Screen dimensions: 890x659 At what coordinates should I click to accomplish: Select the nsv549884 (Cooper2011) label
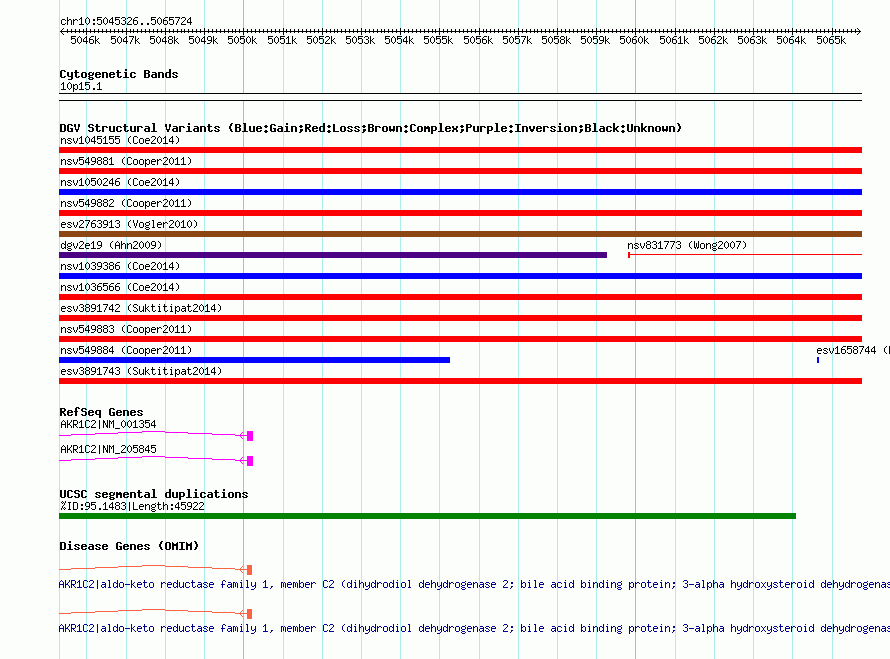coord(126,350)
